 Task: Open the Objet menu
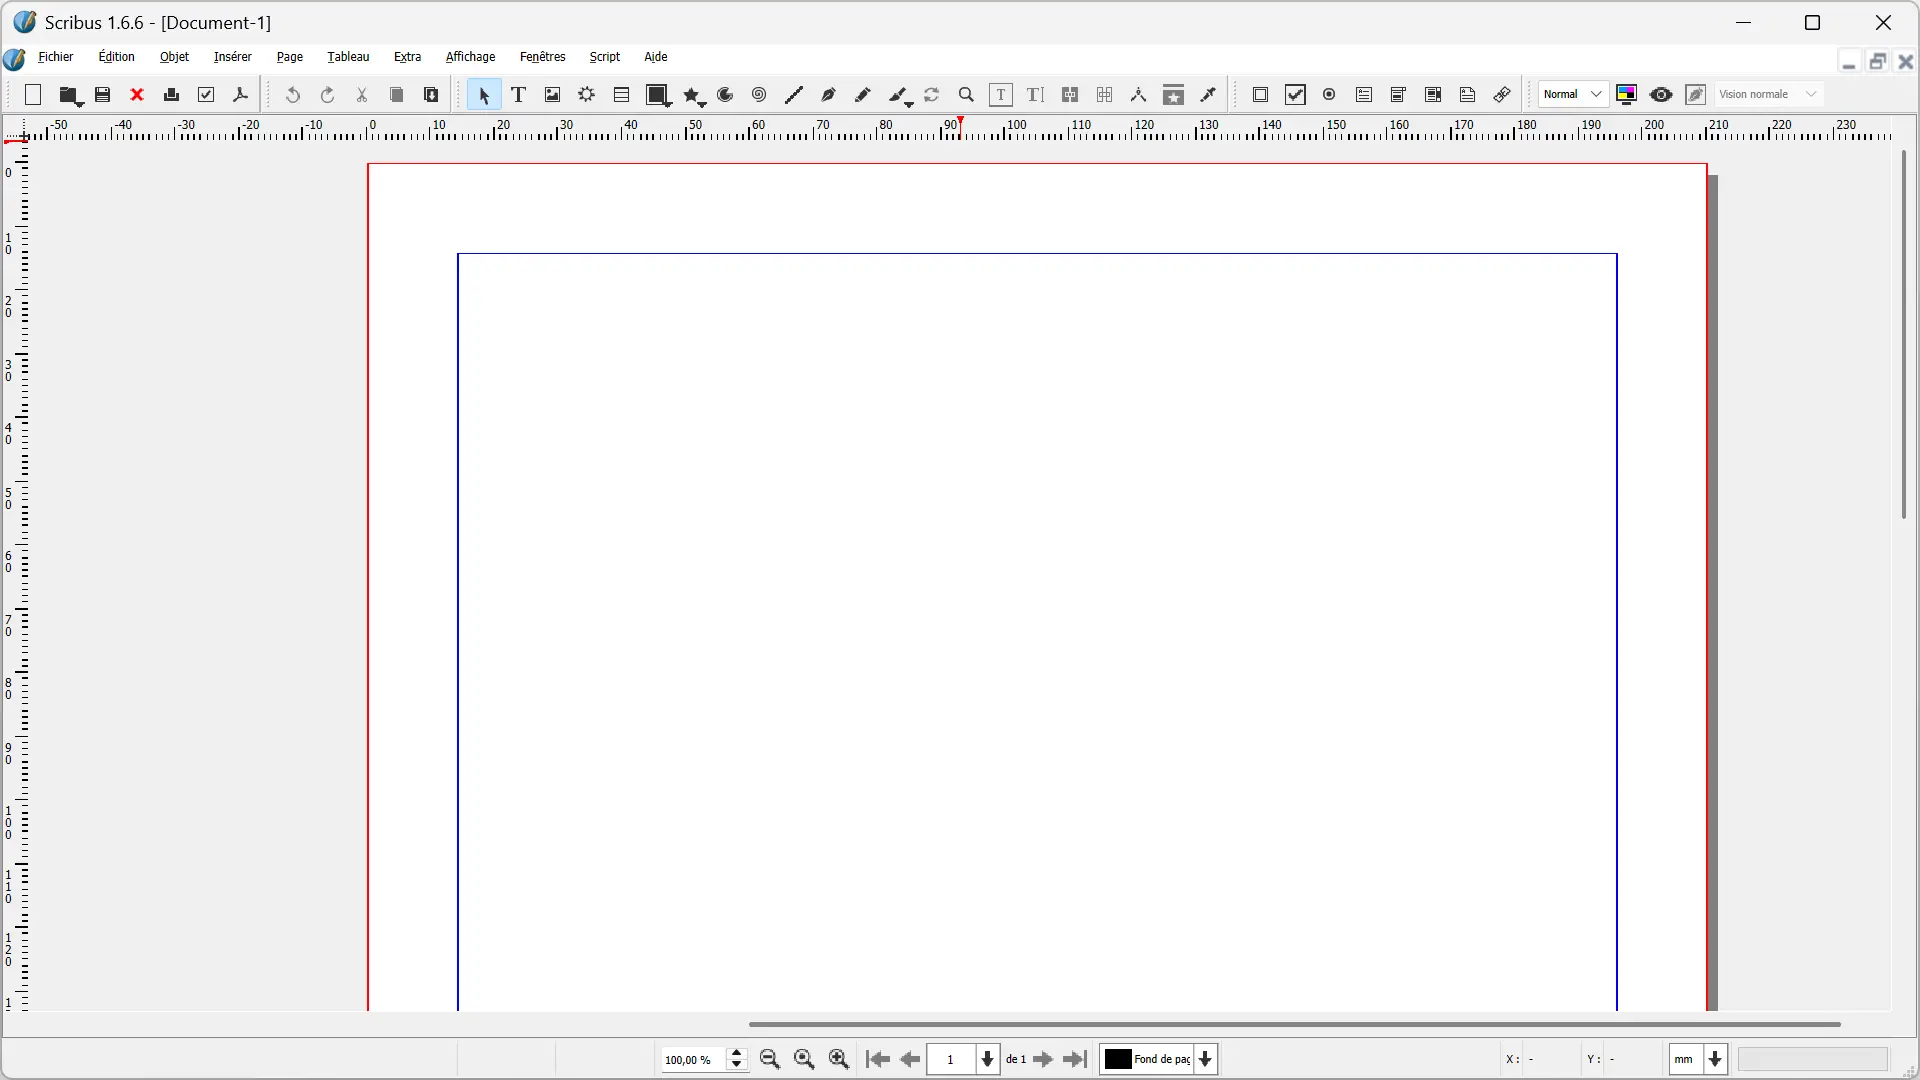(x=175, y=57)
